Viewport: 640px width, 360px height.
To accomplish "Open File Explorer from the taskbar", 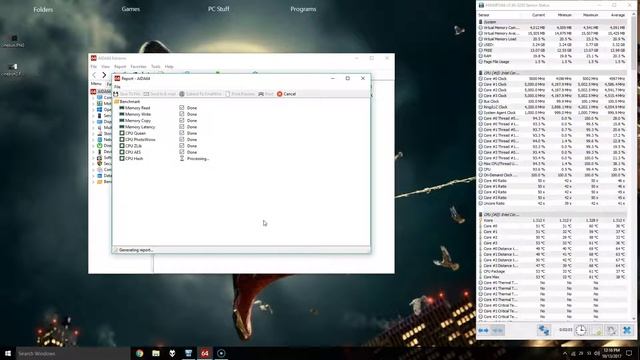I will coord(156,353).
